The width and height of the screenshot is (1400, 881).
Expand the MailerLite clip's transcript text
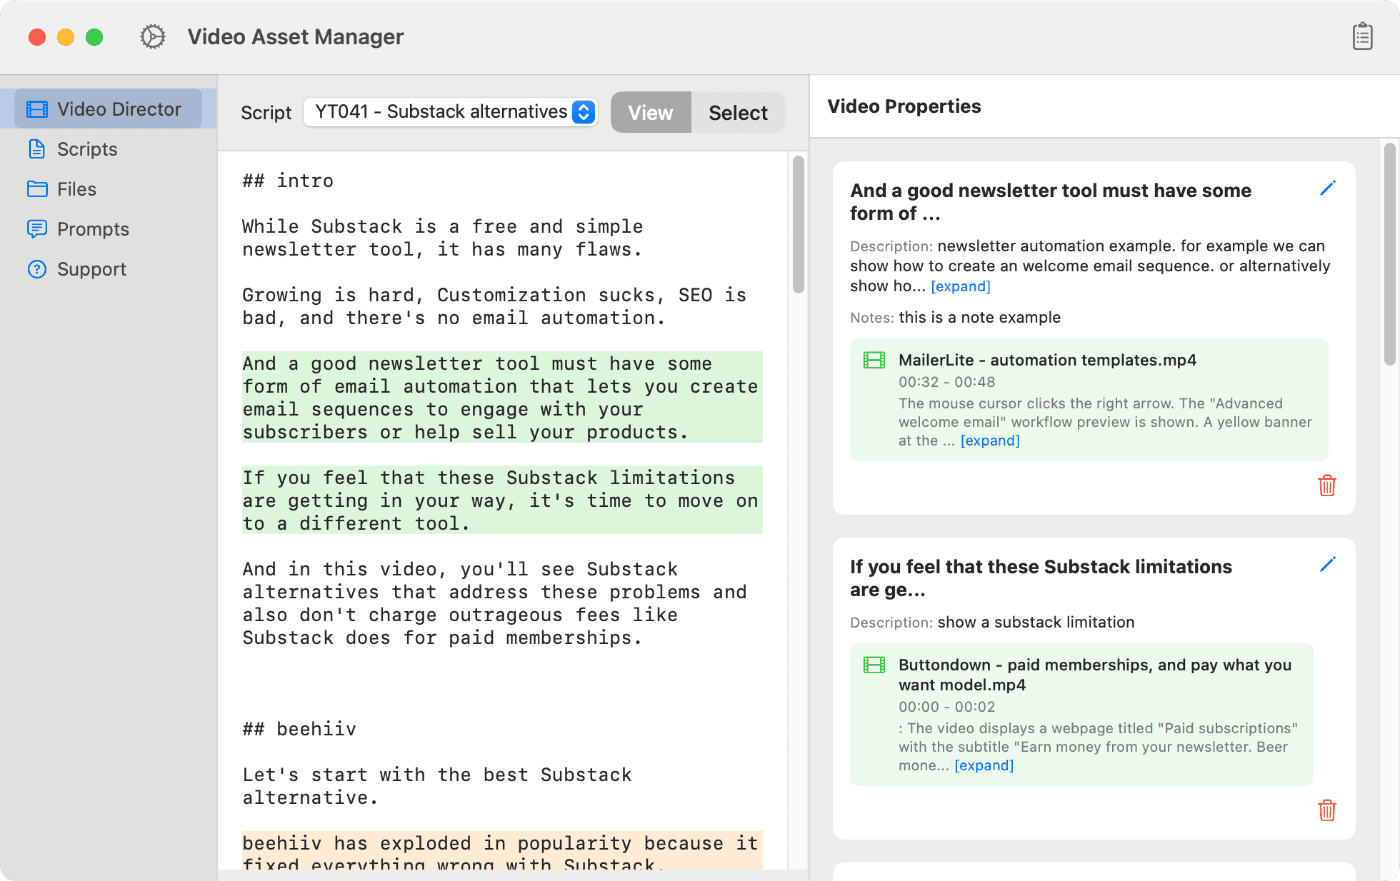pos(990,440)
